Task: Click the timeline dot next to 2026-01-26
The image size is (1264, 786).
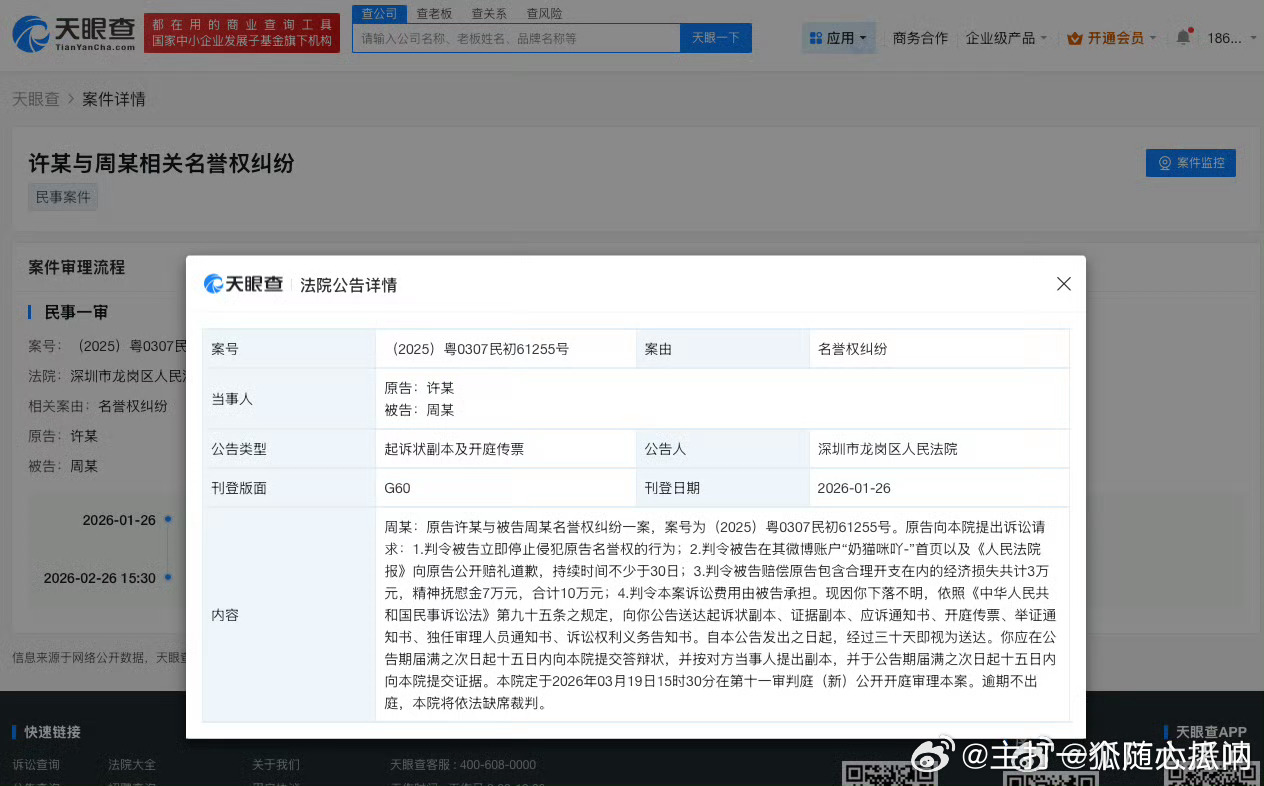Action: coord(169,519)
